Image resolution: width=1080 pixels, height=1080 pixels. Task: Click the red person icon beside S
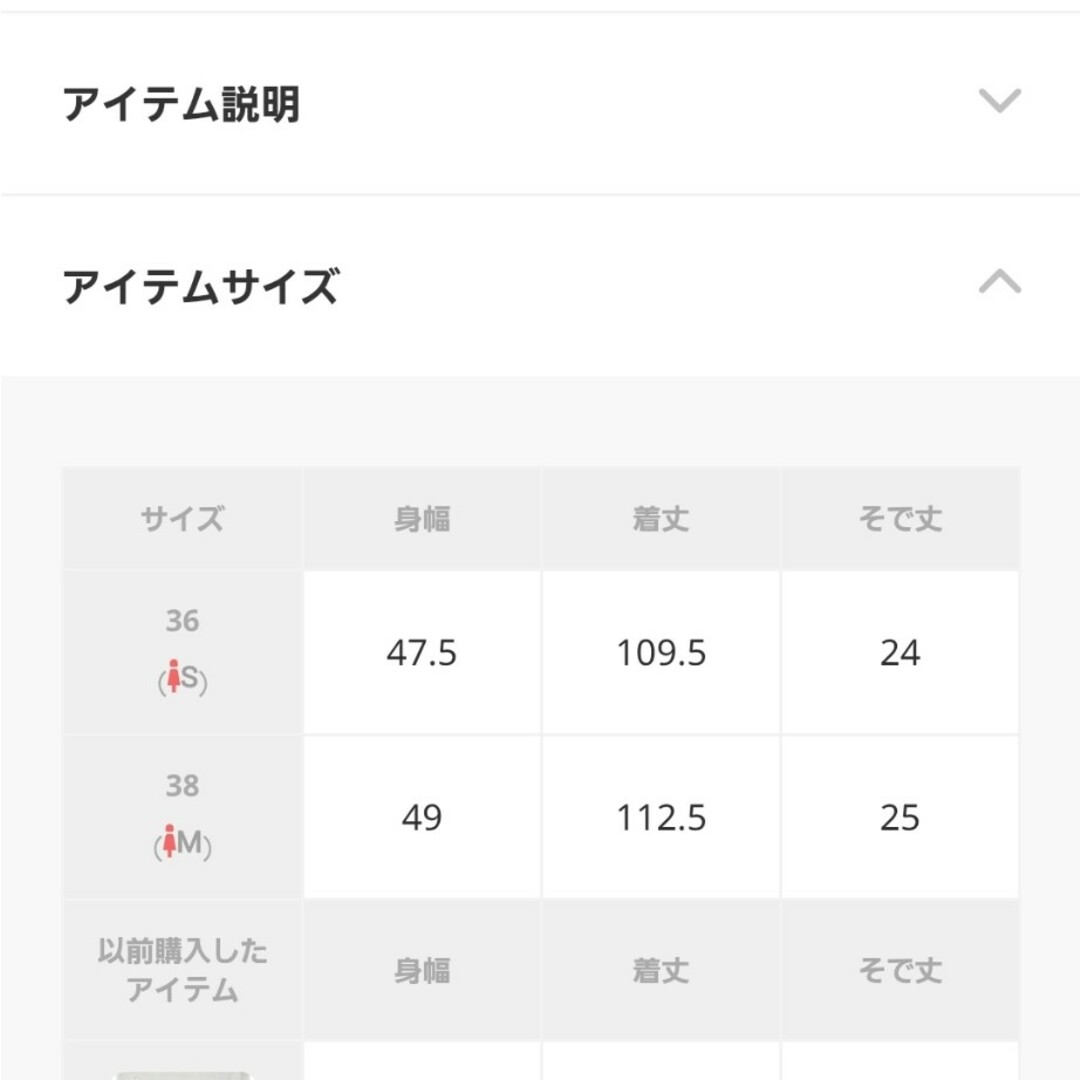coord(174,676)
